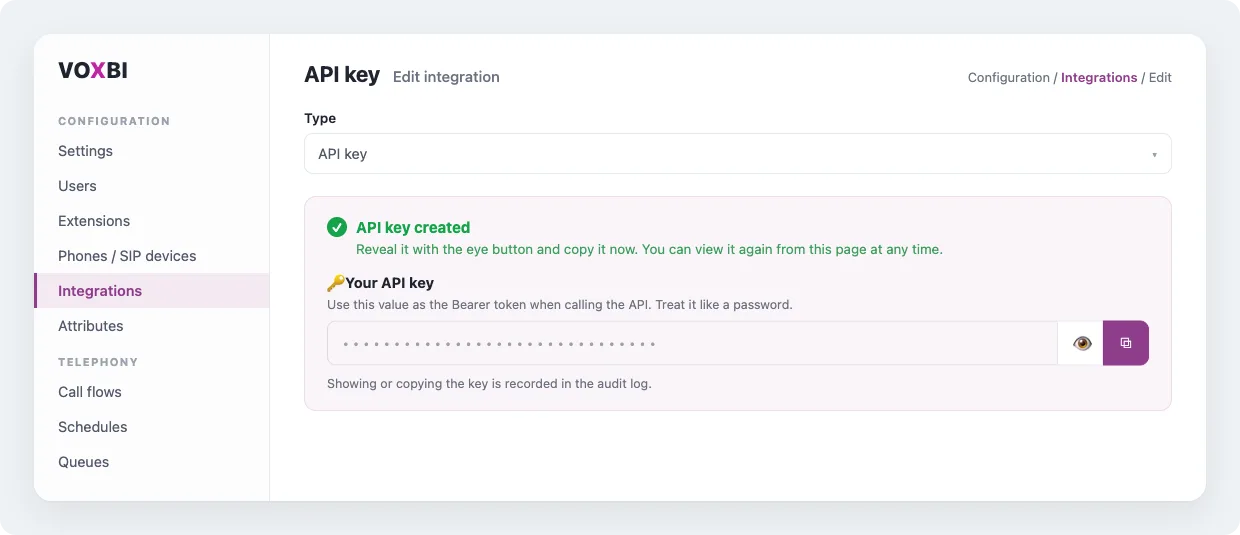Reveal the API key with the eye button

coord(1081,343)
